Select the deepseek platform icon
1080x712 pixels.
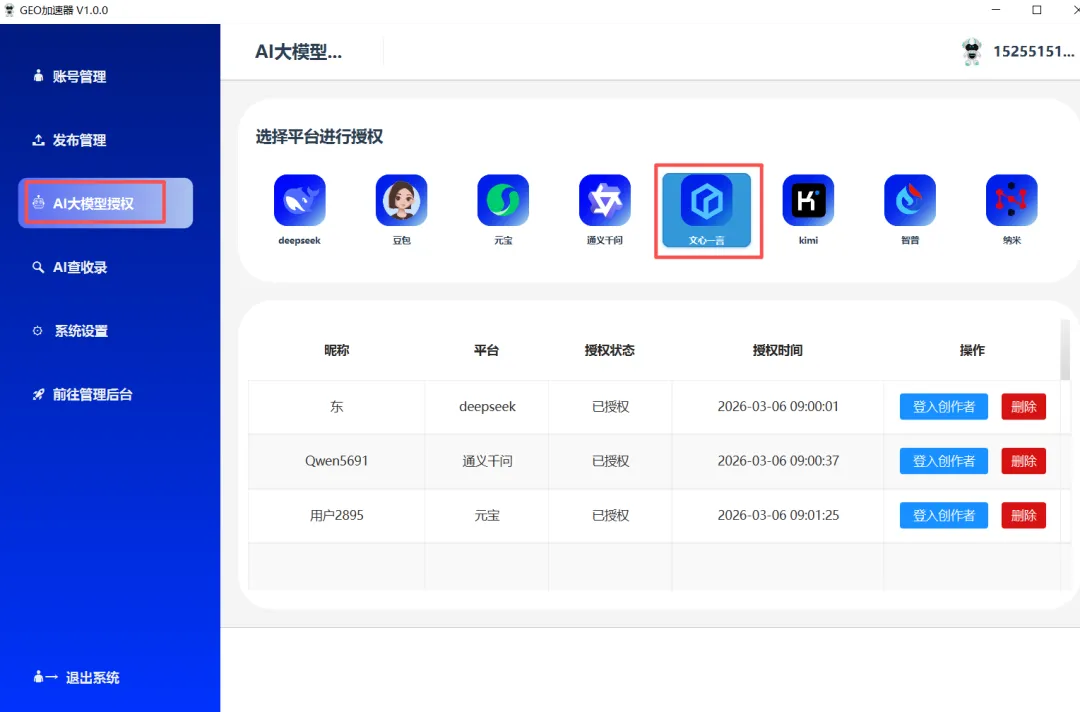300,200
